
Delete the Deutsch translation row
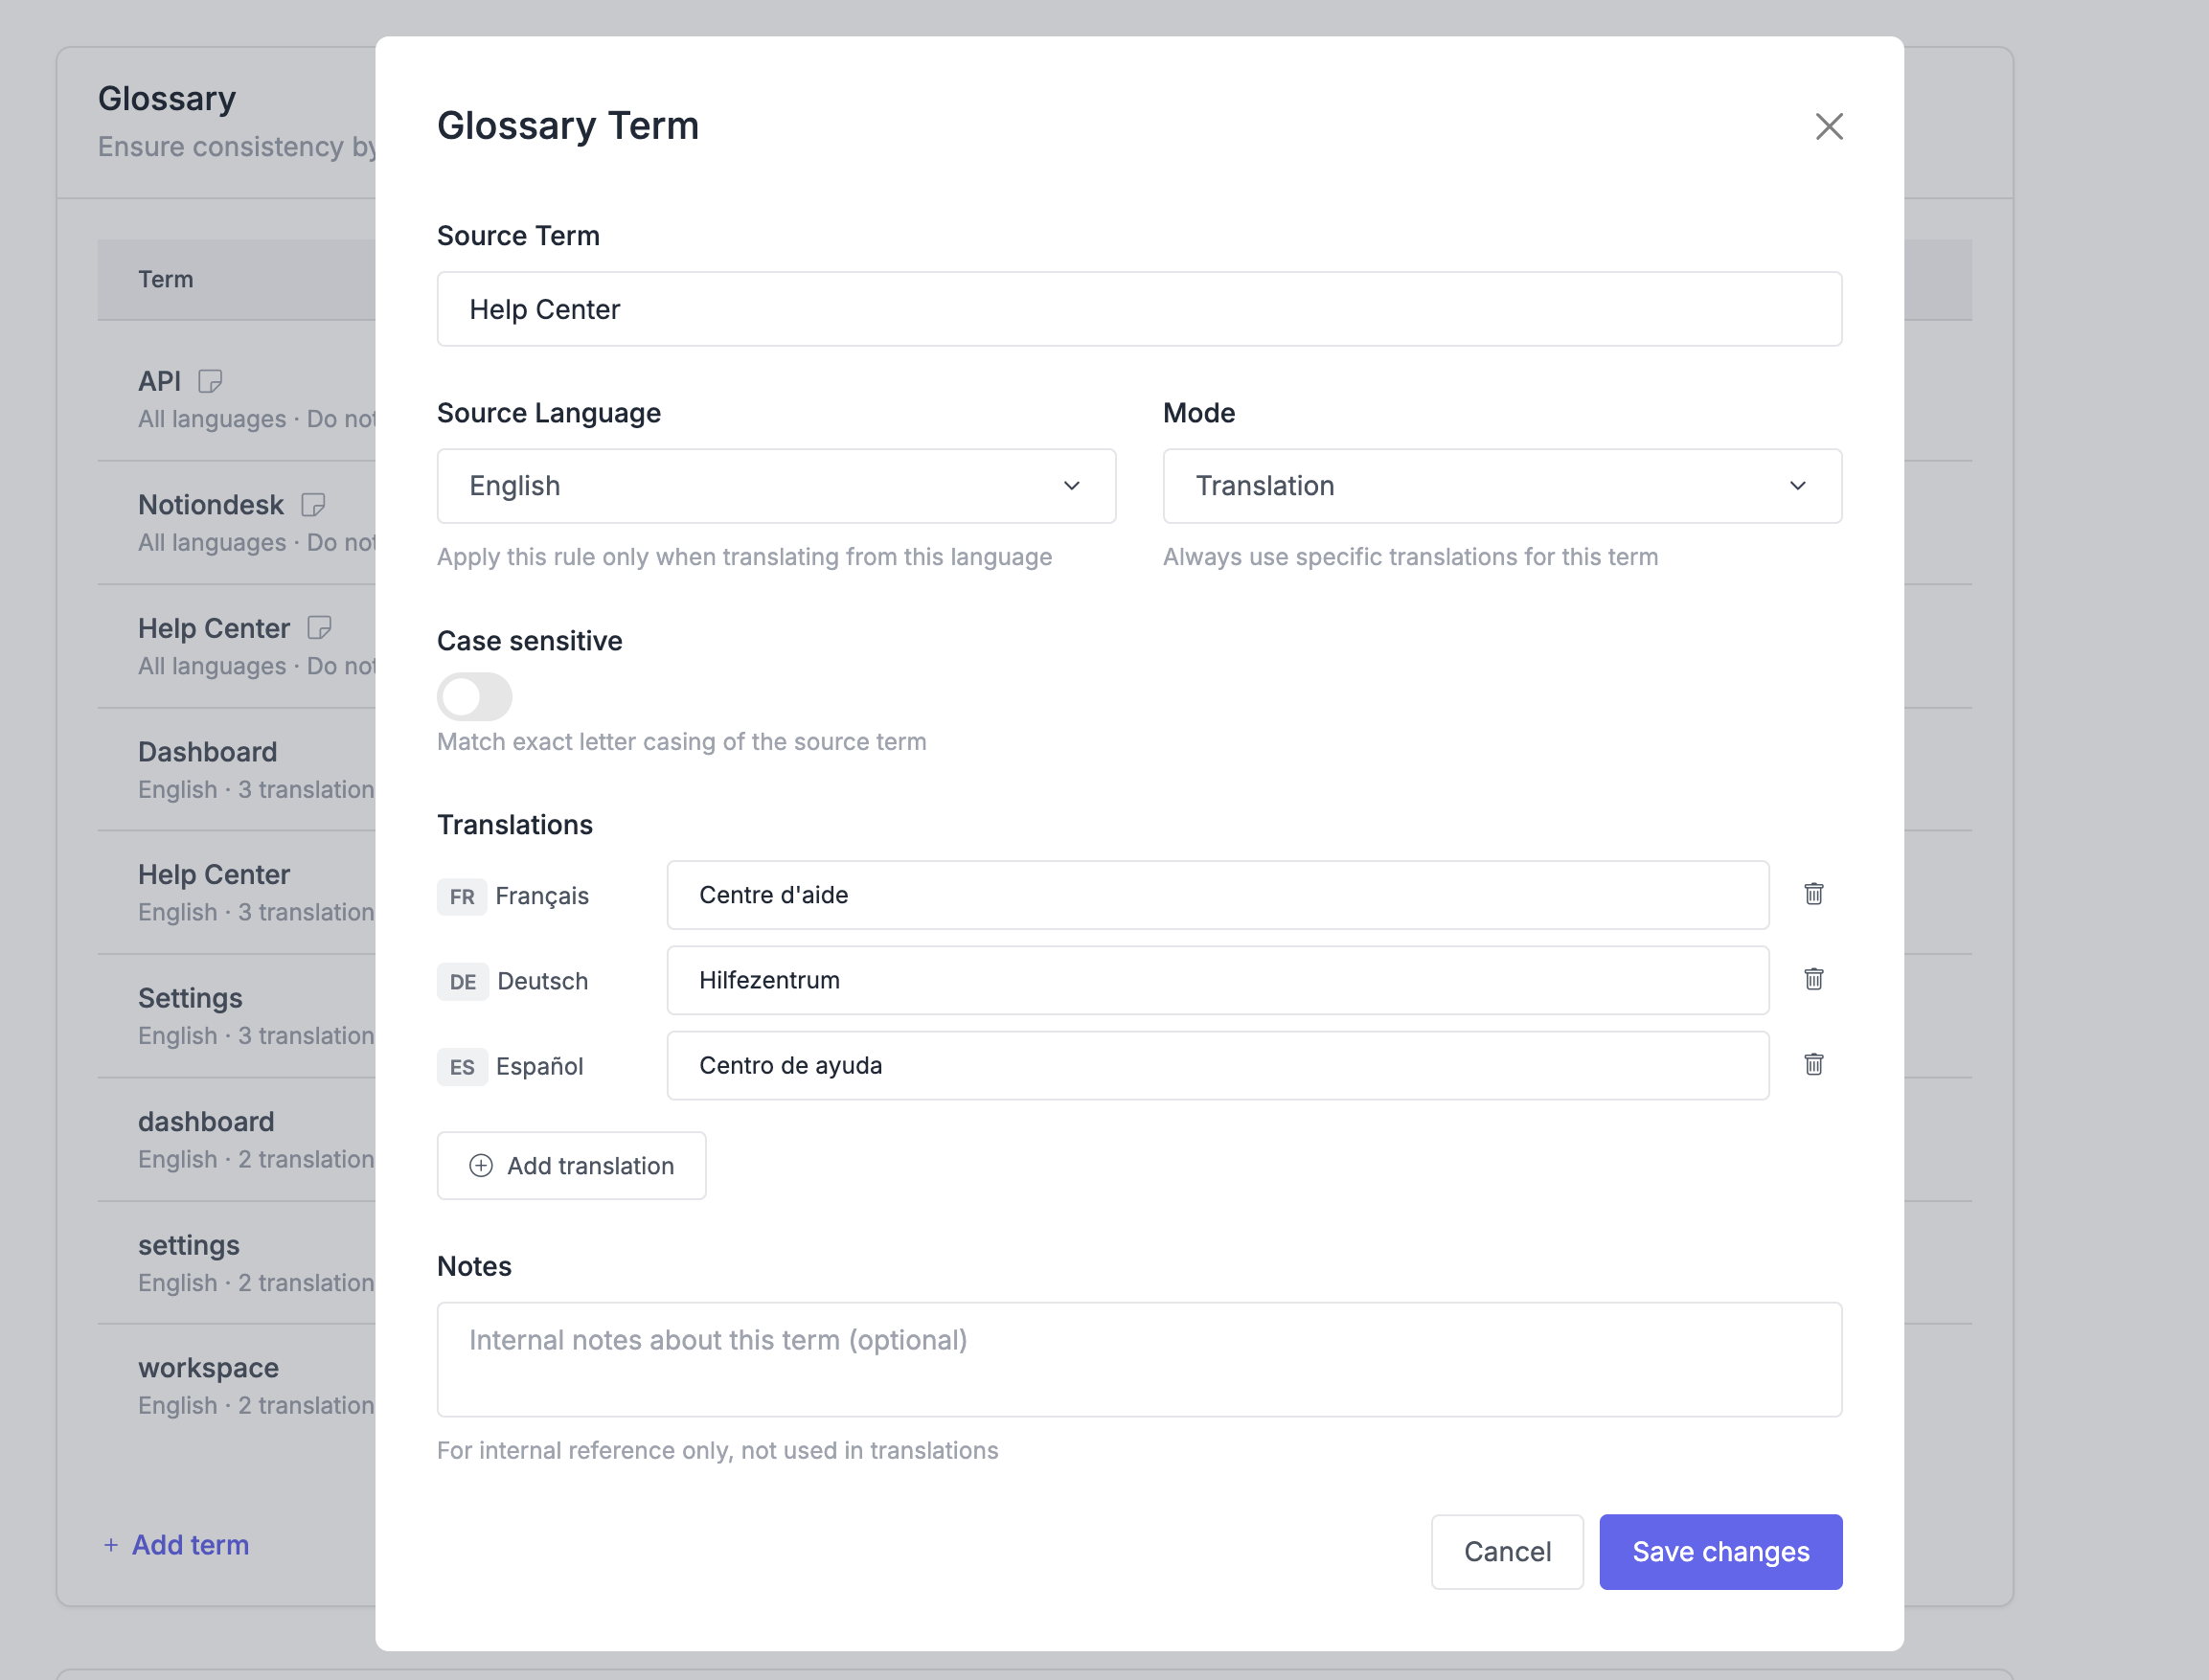tap(1813, 979)
